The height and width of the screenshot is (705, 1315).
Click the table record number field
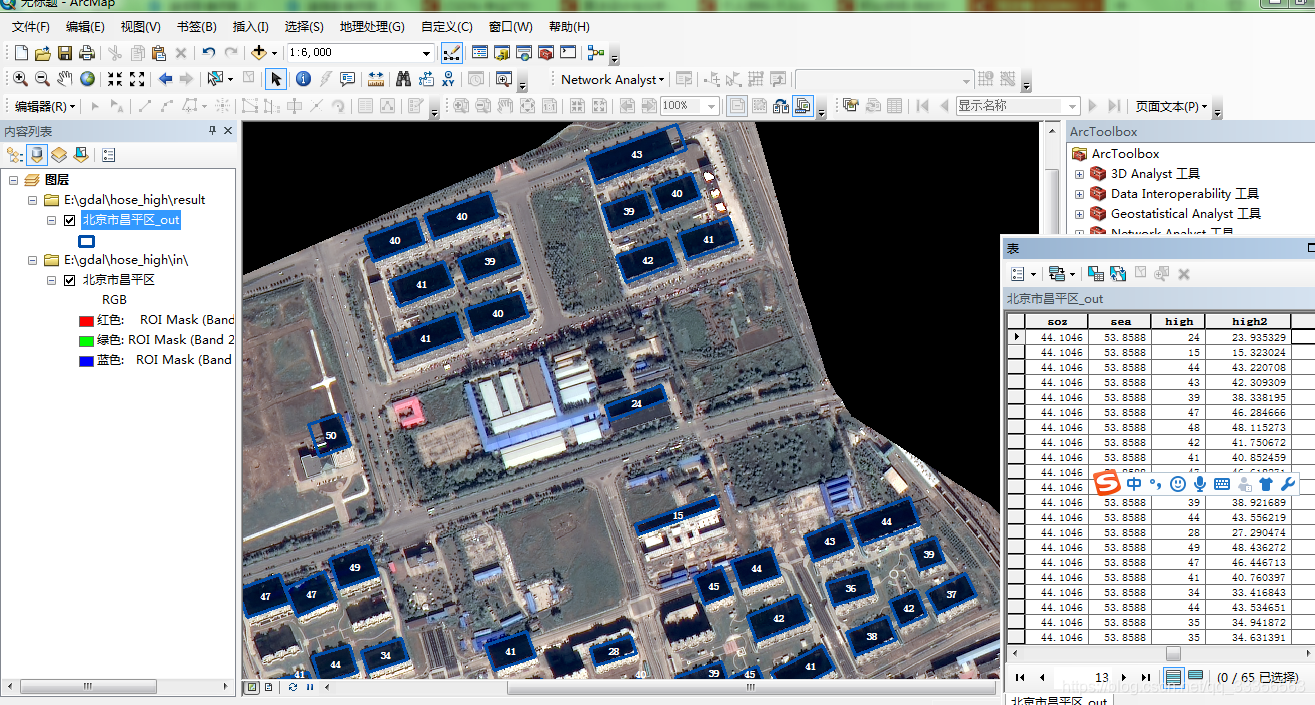coord(1084,678)
